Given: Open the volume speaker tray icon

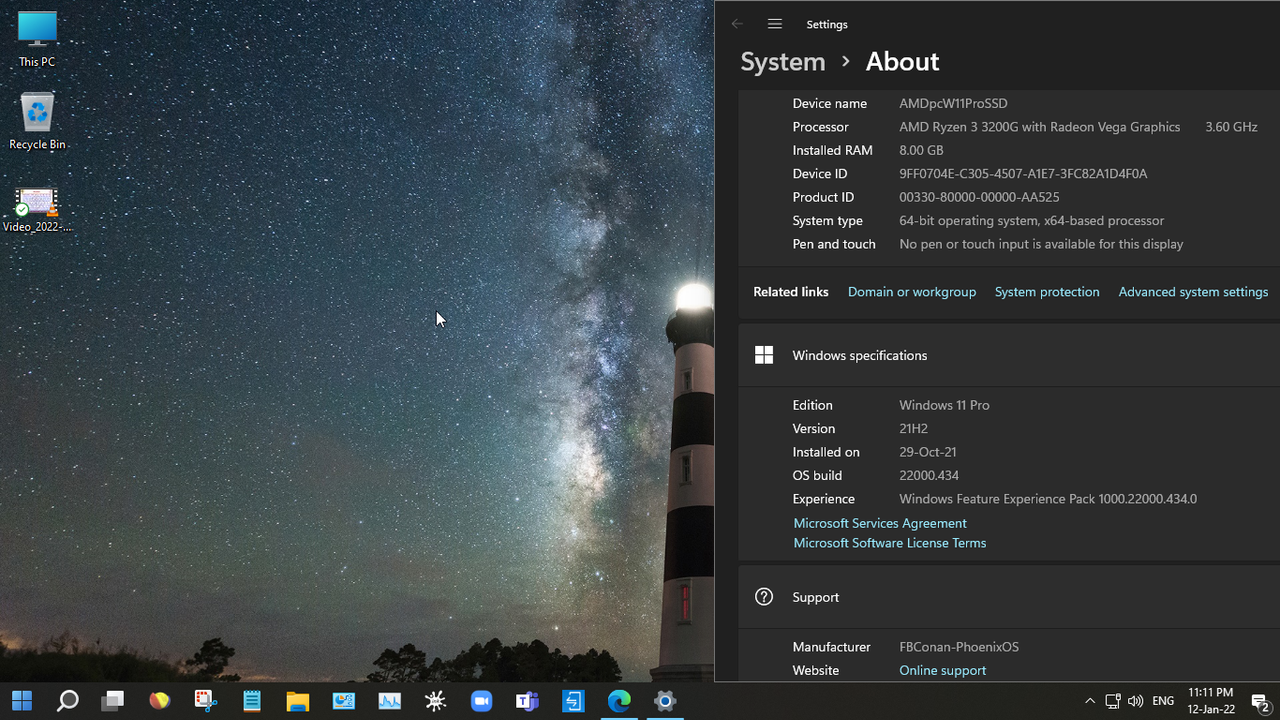Looking at the screenshot, I should coord(1135,701).
